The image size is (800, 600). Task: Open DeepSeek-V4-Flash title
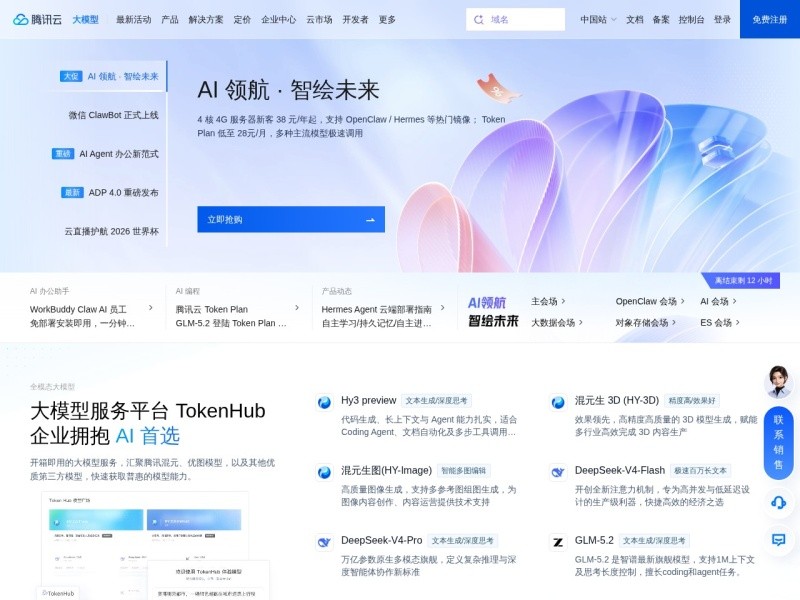(x=620, y=470)
